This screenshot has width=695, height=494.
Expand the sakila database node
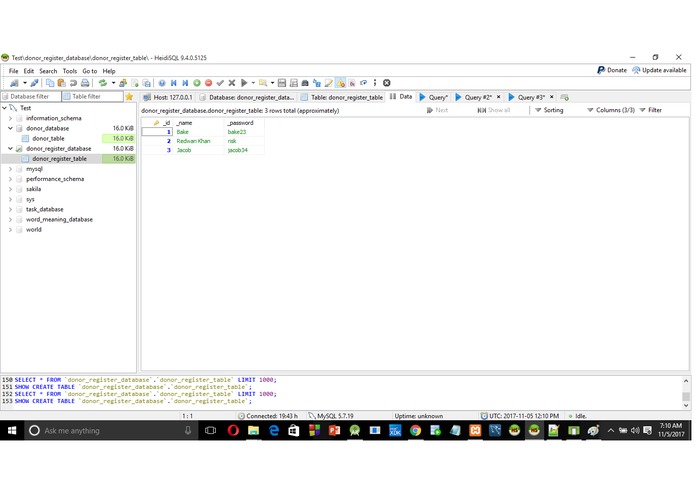10,189
